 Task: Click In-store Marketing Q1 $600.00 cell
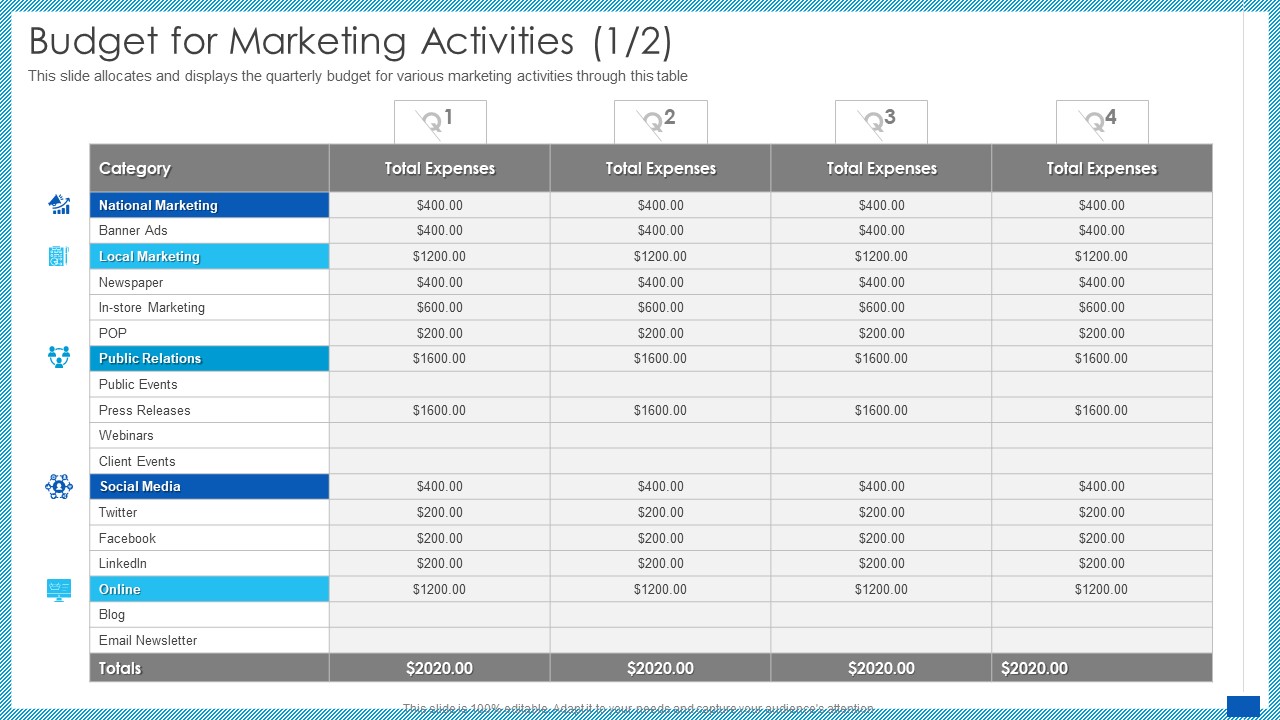[440, 307]
